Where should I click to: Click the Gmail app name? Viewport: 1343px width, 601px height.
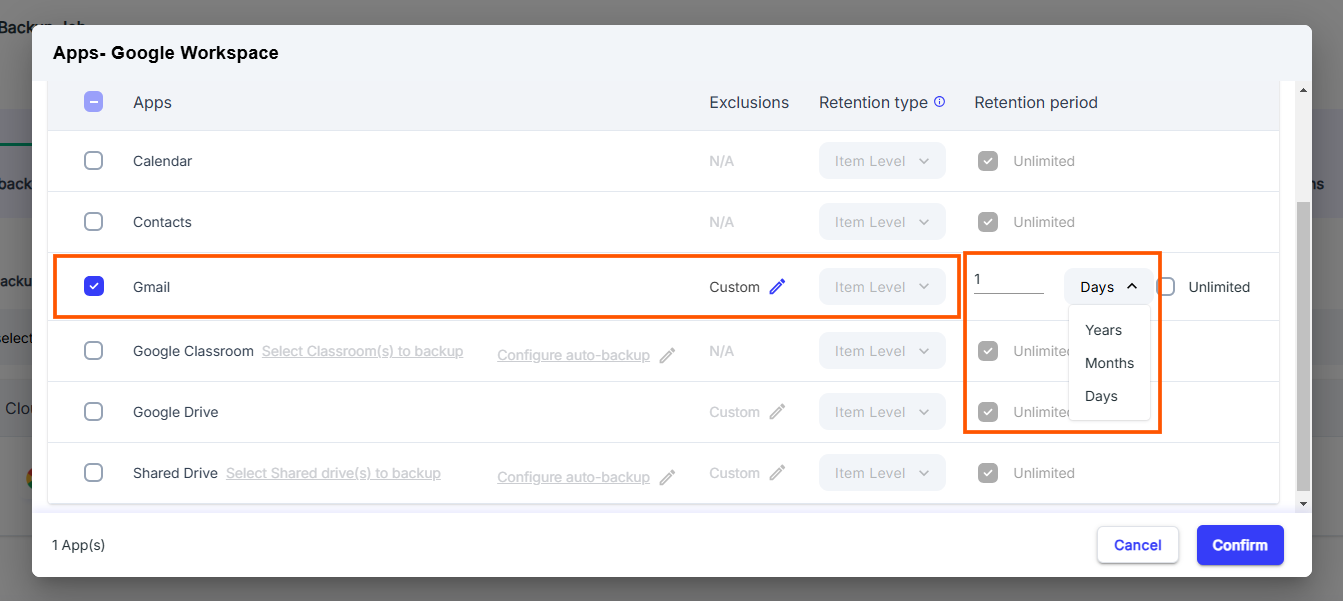click(x=152, y=287)
